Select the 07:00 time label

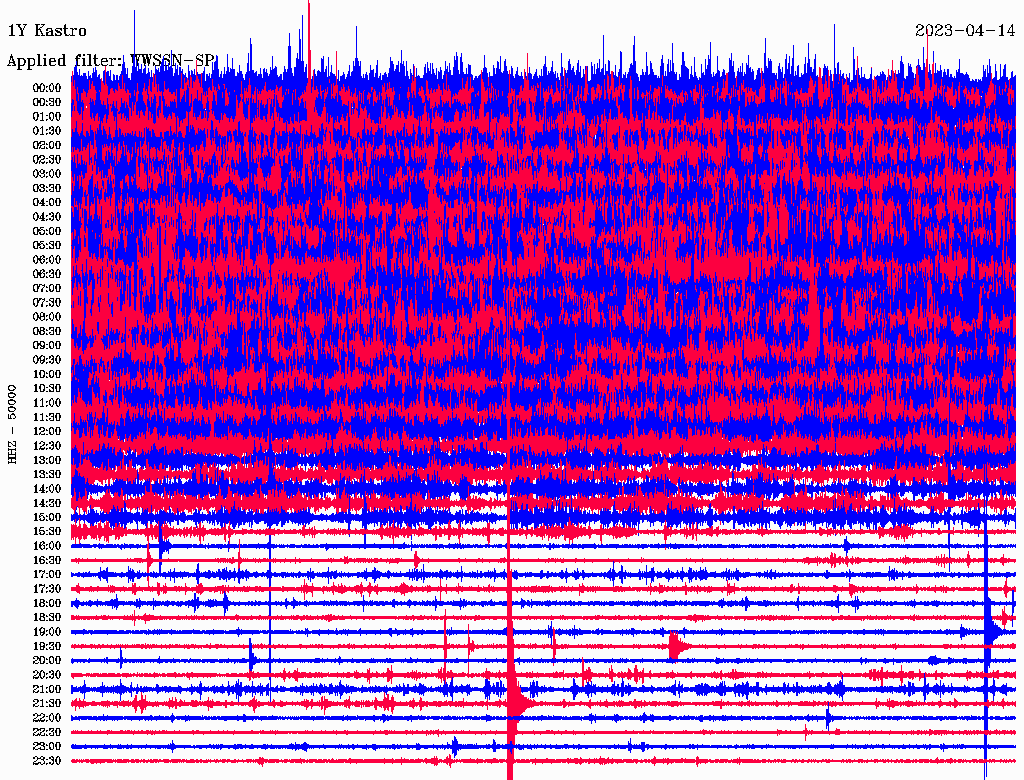pyautogui.click(x=47, y=288)
